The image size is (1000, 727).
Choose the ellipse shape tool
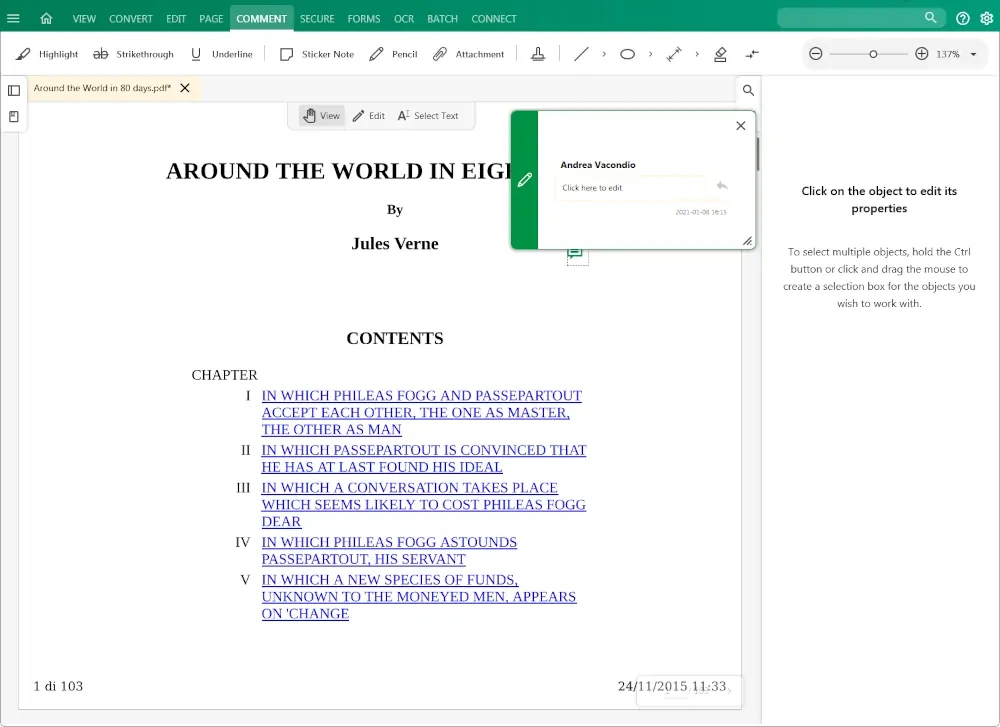(627, 54)
